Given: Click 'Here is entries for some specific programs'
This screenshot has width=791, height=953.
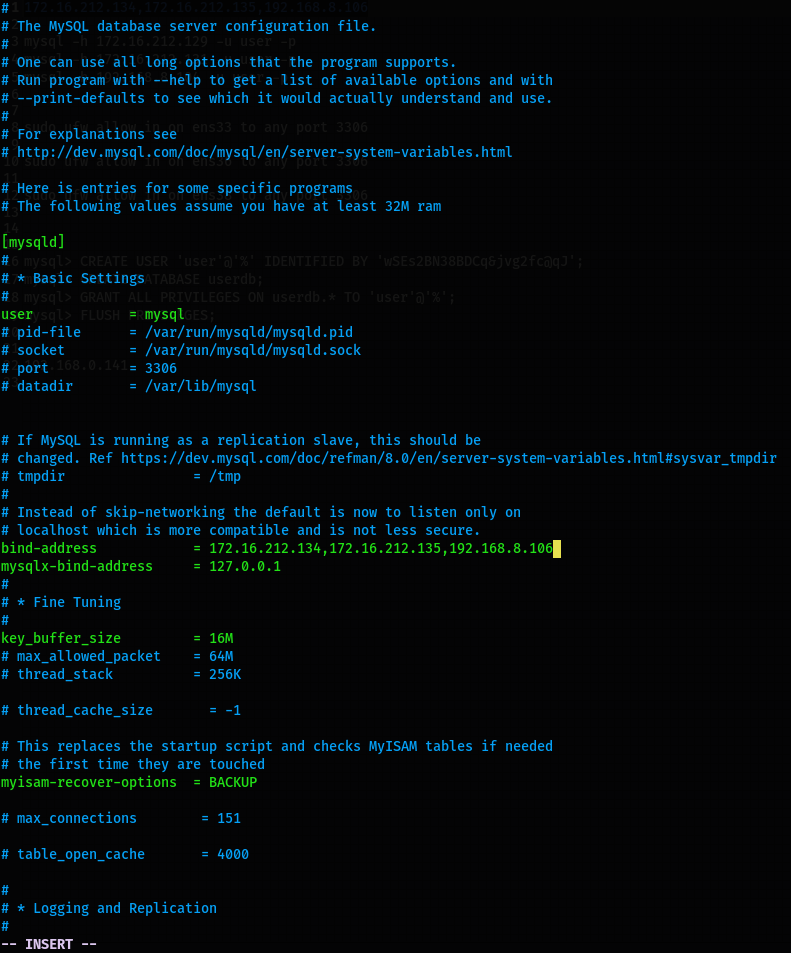Looking at the screenshot, I should click(177, 188).
